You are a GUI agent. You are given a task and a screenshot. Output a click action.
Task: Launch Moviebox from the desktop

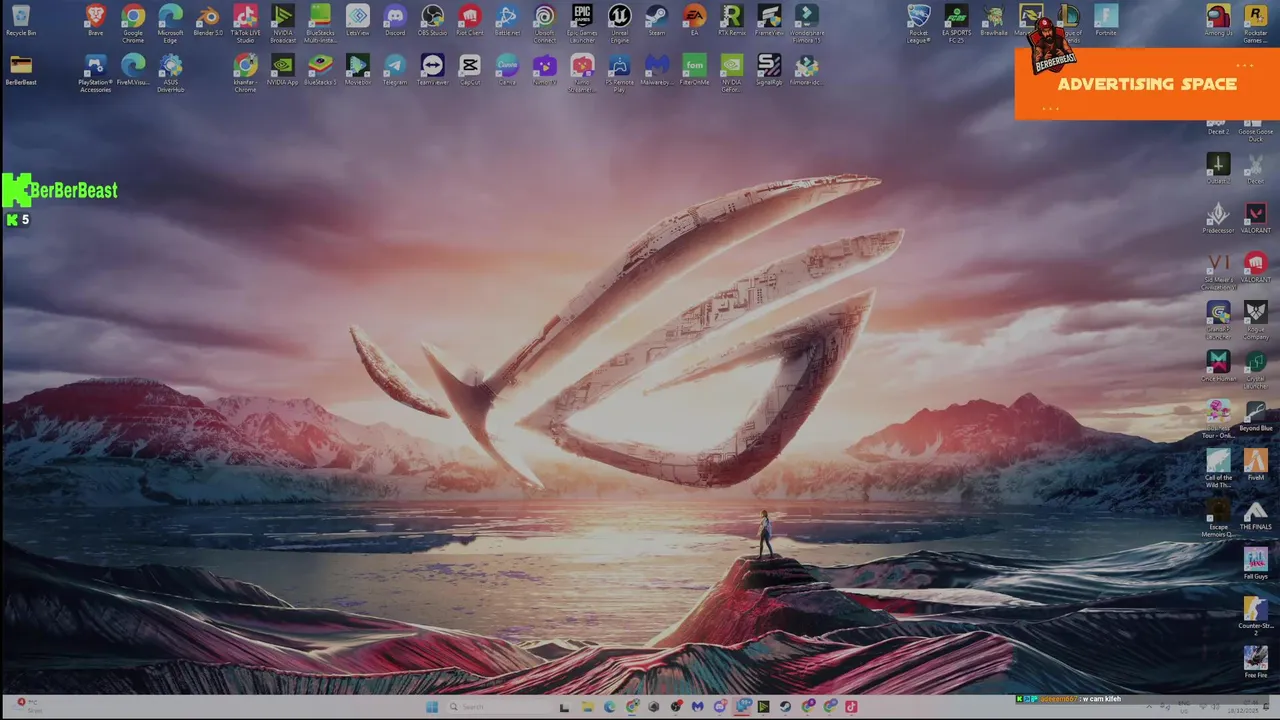(358, 70)
